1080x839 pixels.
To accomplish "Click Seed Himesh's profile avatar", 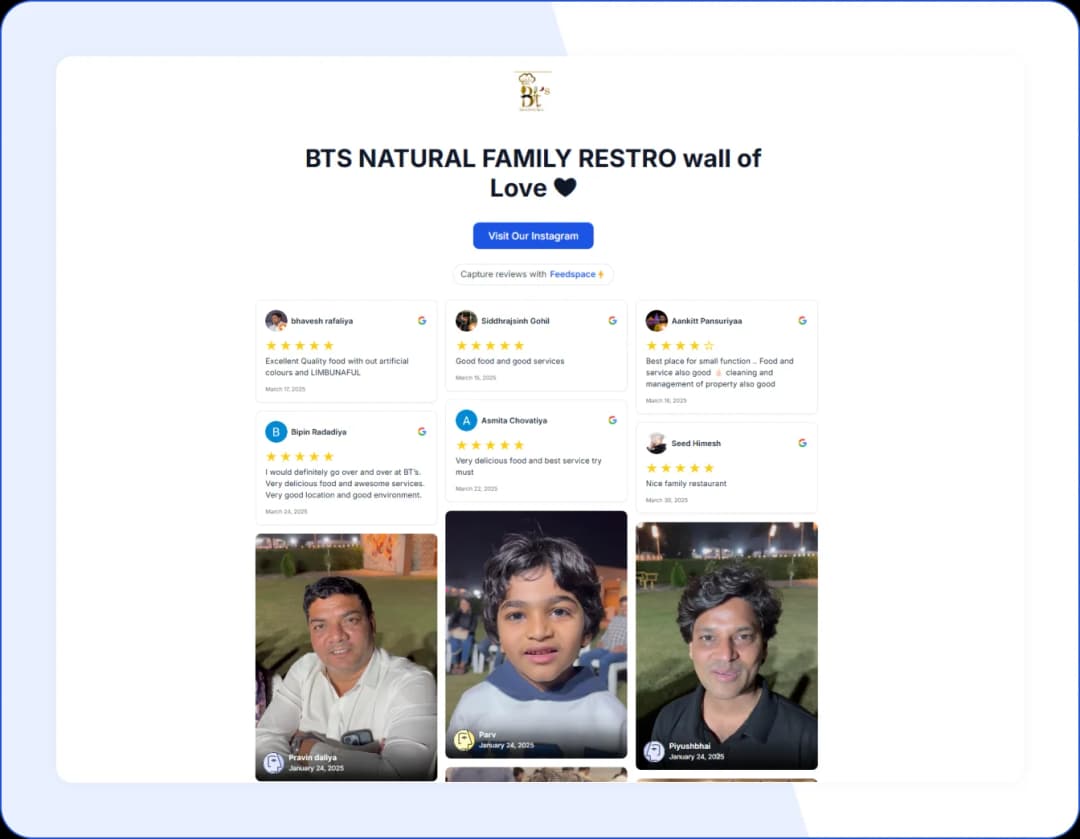I will tap(656, 443).
